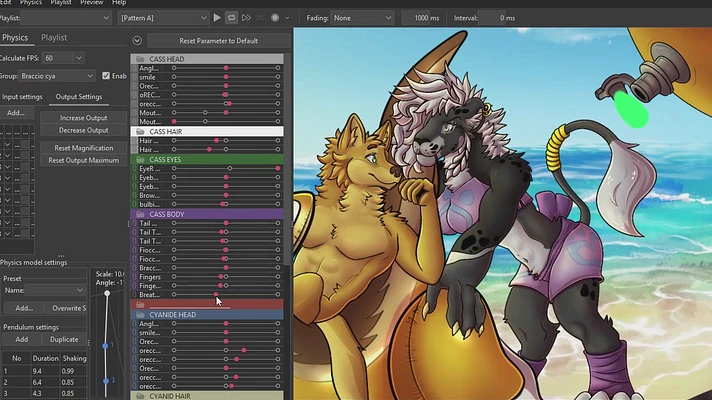Click the icon left of smile in CASS HEAD
Image resolution: width=712 pixels, height=400 pixels.
tap(134, 77)
